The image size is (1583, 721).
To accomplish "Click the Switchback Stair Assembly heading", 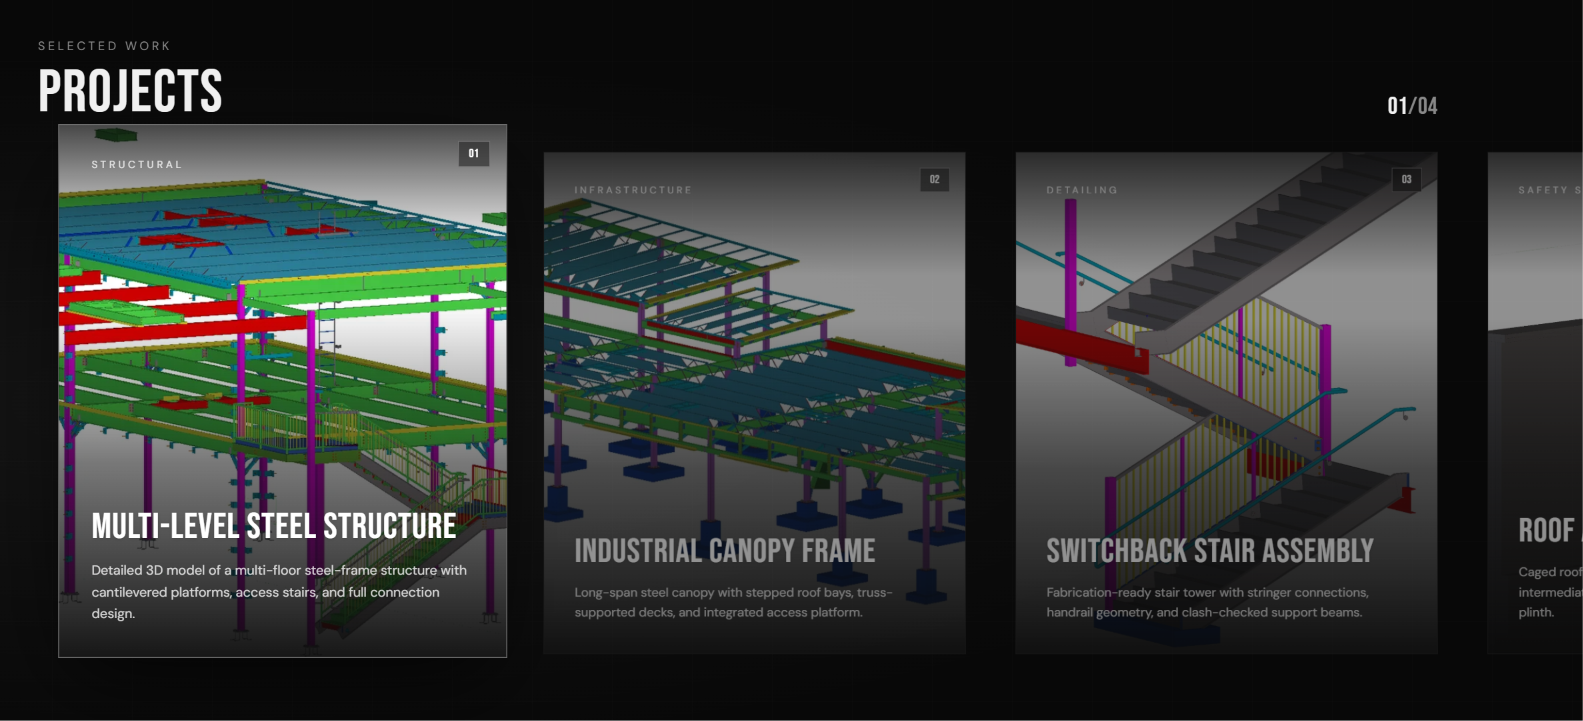I will (x=1210, y=551).
